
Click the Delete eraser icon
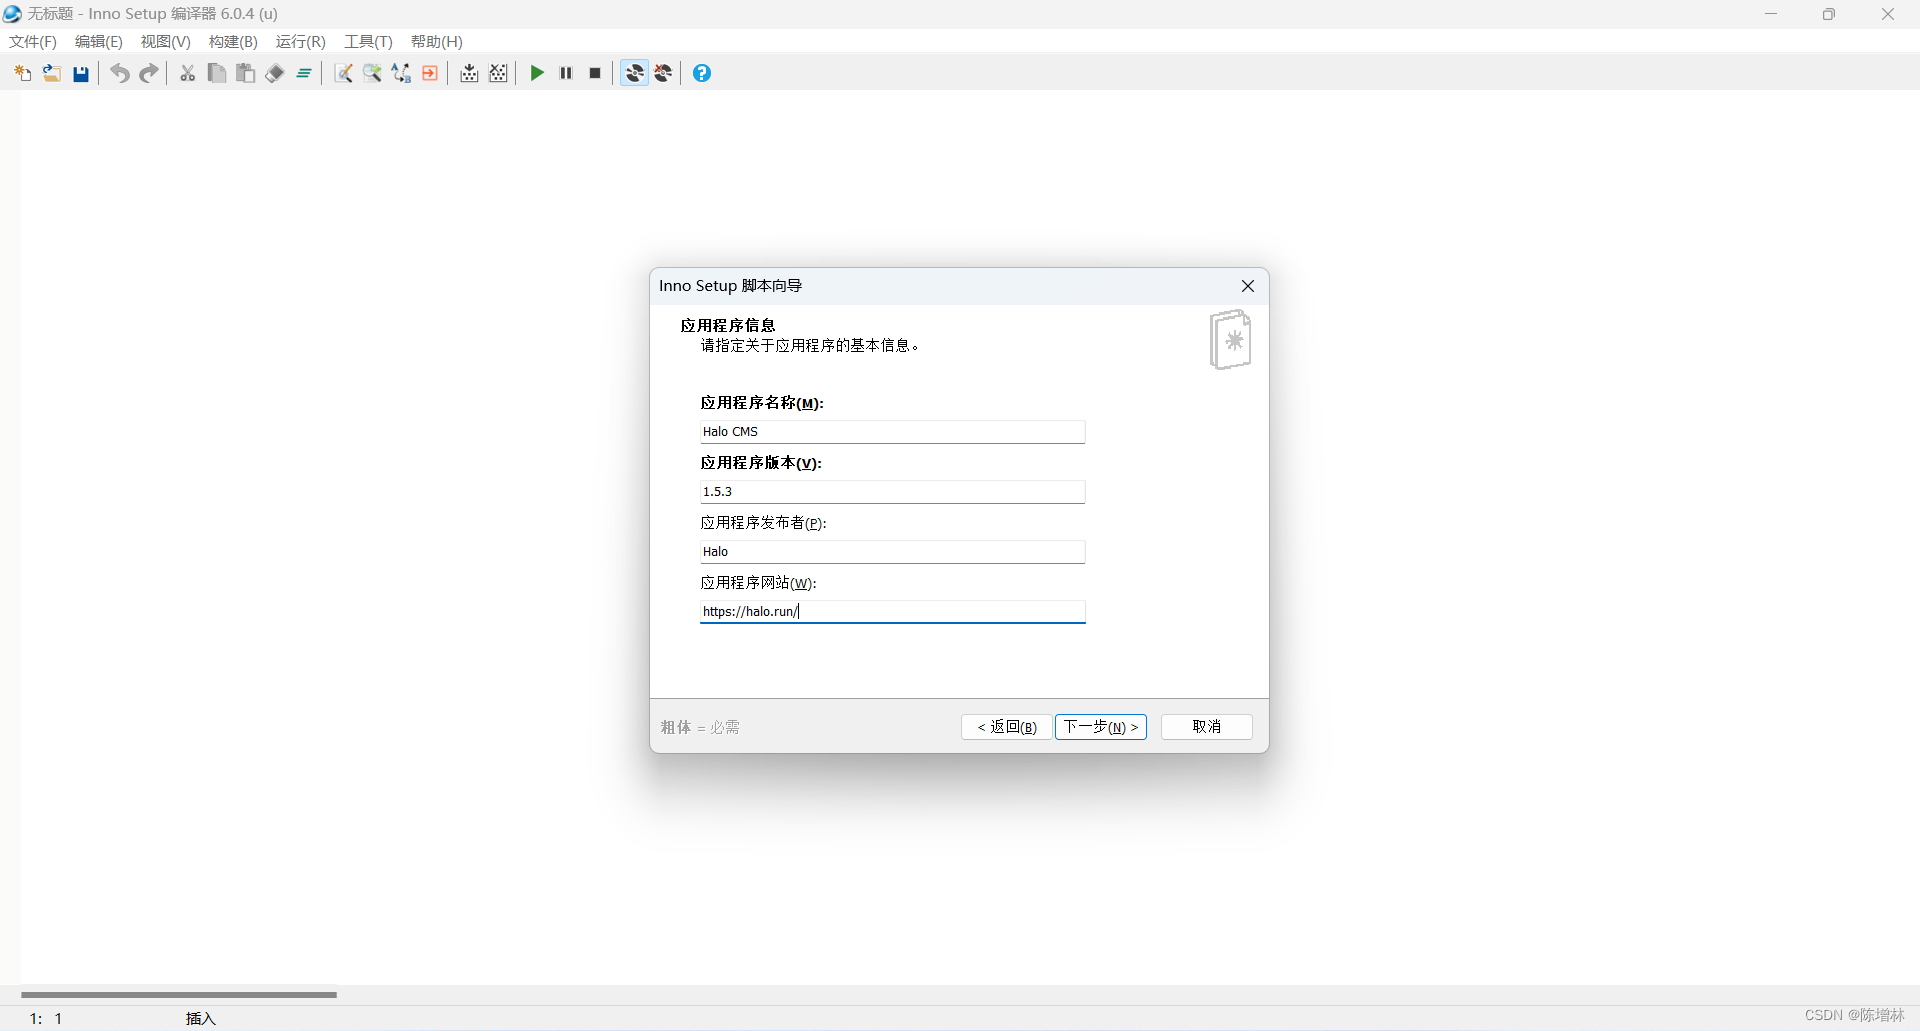click(275, 73)
